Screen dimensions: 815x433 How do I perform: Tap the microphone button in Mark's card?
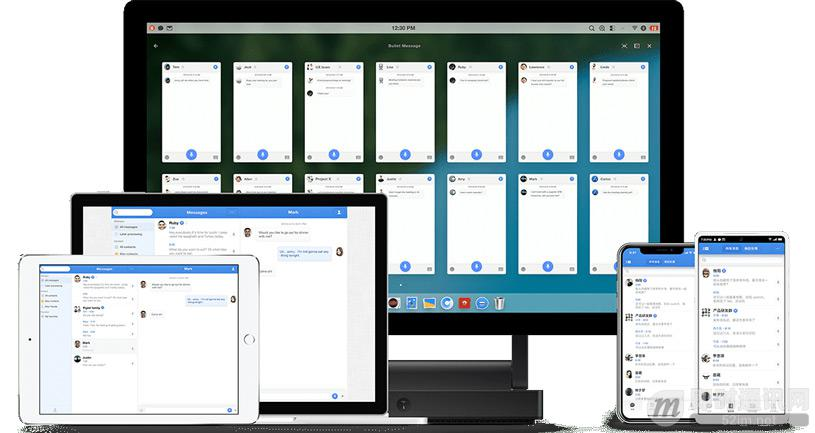547,266
